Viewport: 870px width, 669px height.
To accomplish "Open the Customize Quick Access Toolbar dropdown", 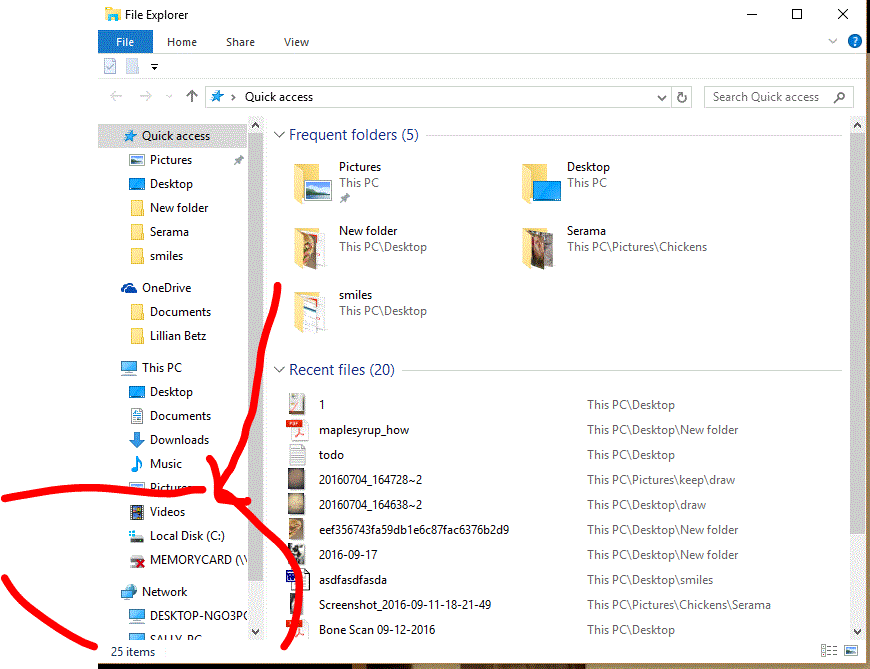I will pos(154,67).
